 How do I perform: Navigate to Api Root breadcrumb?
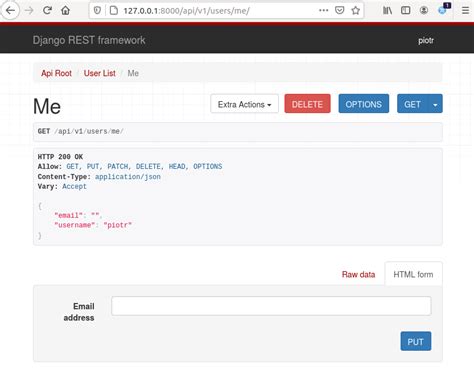pos(56,73)
